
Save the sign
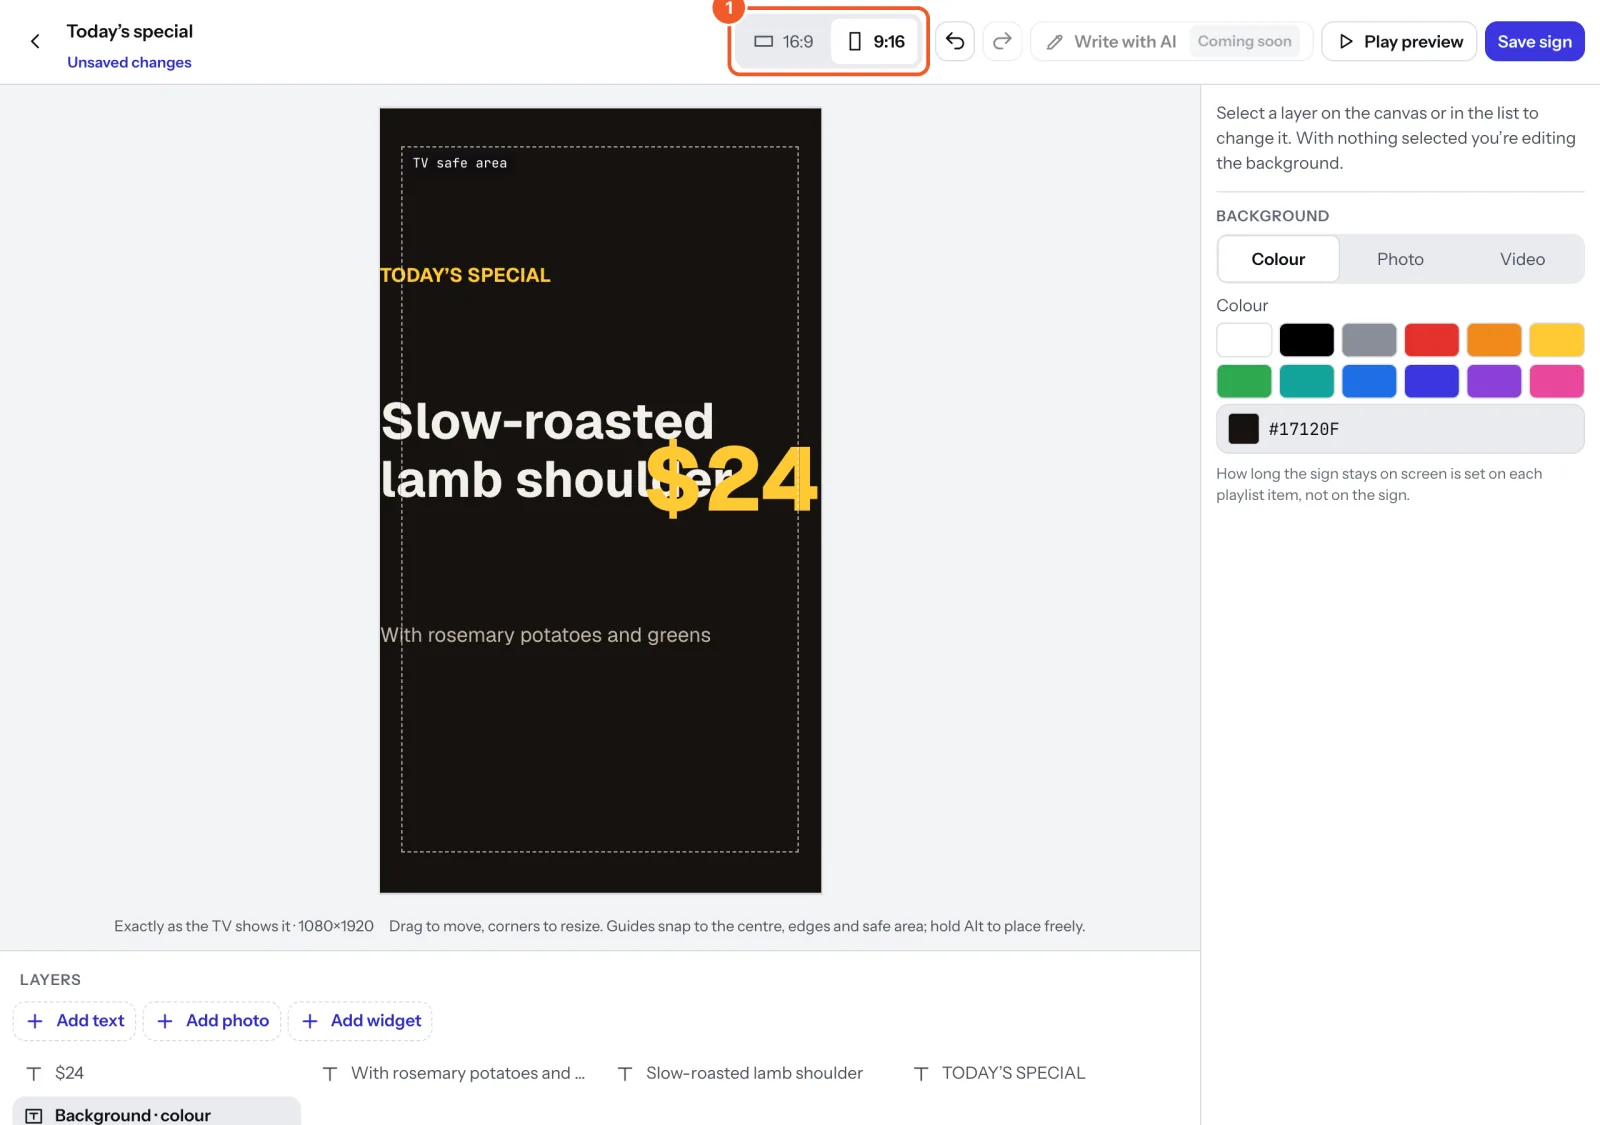(x=1534, y=41)
